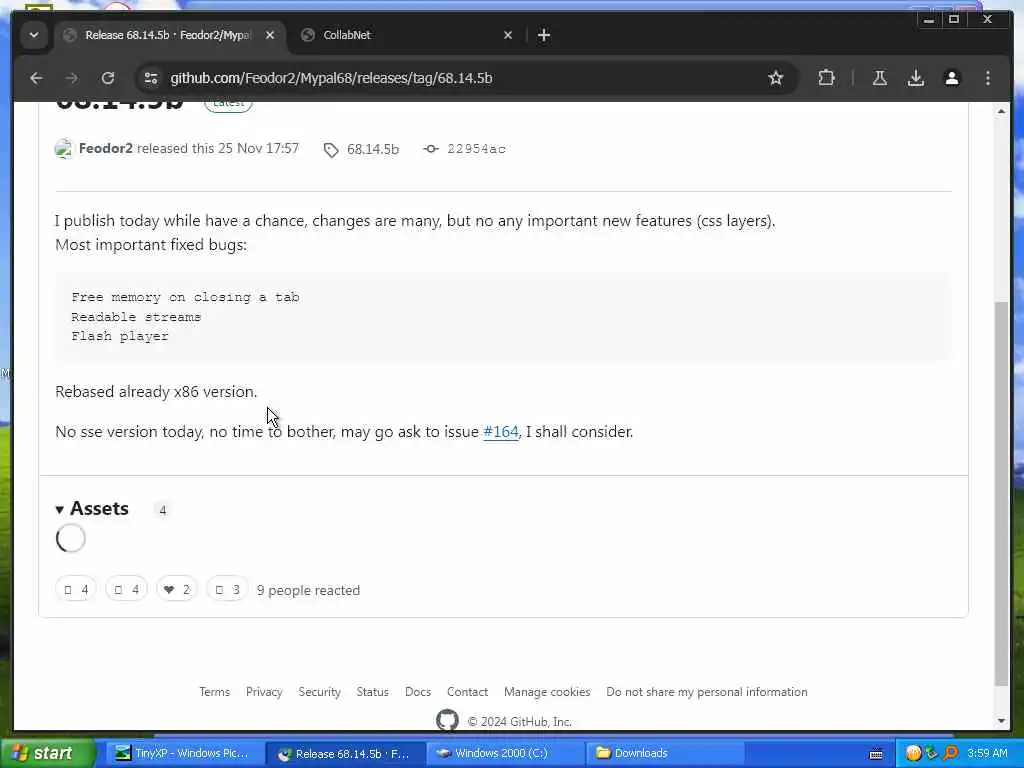The image size is (1024, 768).
Task: Click the forward navigation arrow
Action: (72, 78)
